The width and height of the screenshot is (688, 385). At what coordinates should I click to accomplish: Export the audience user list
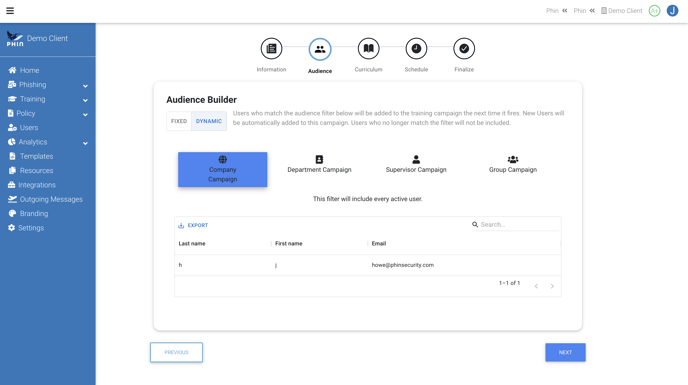click(x=193, y=225)
